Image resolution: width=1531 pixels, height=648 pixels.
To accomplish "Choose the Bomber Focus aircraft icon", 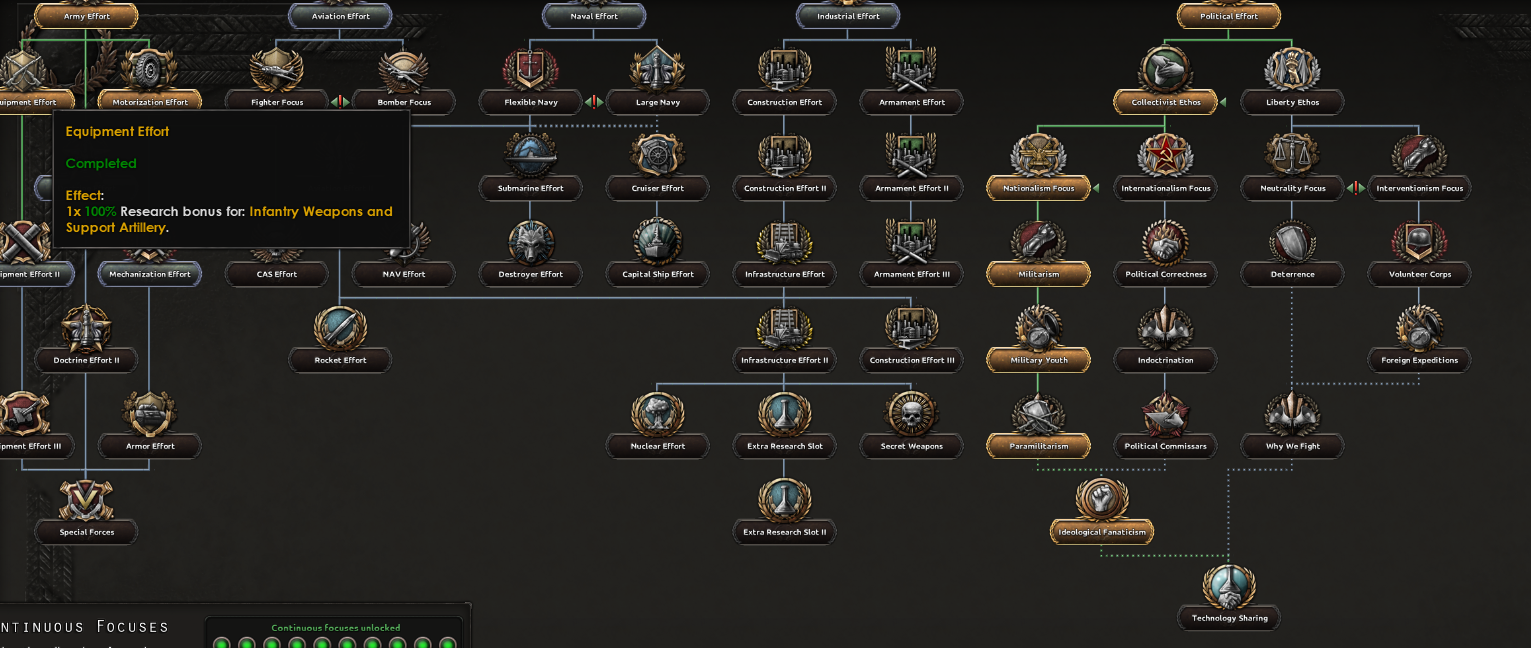I will click(405, 71).
